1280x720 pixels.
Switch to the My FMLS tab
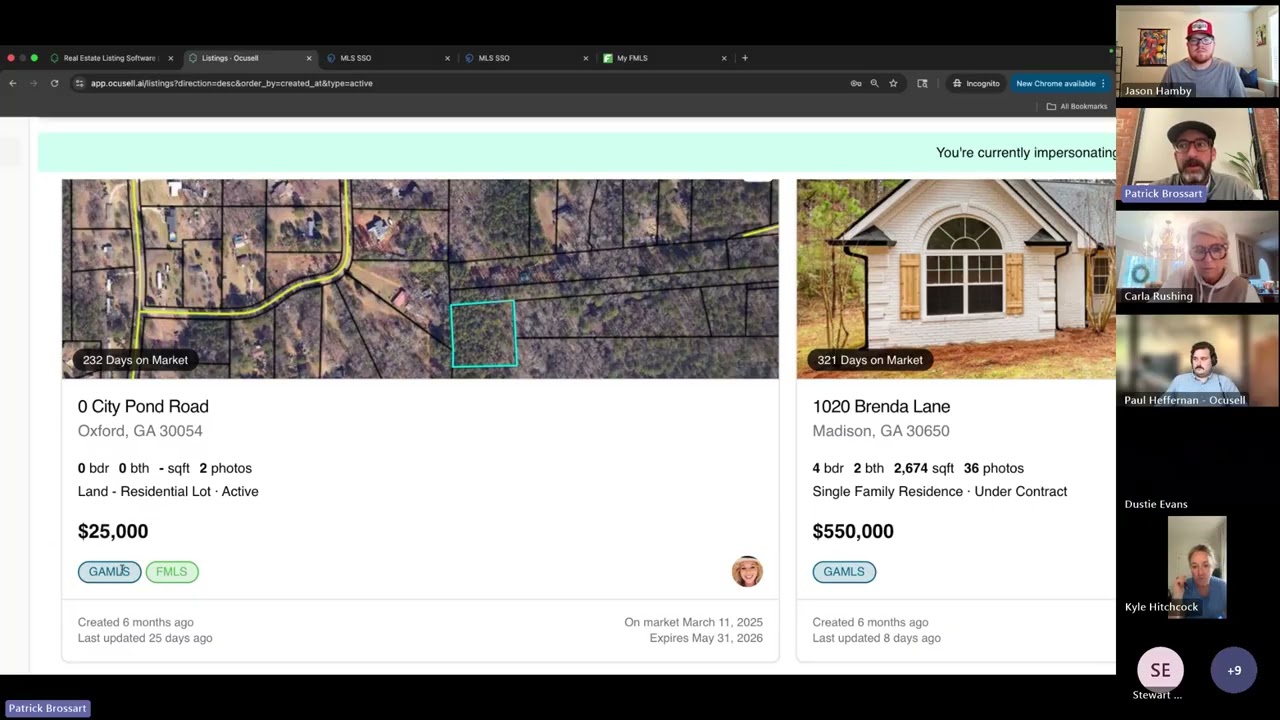click(662, 58)
